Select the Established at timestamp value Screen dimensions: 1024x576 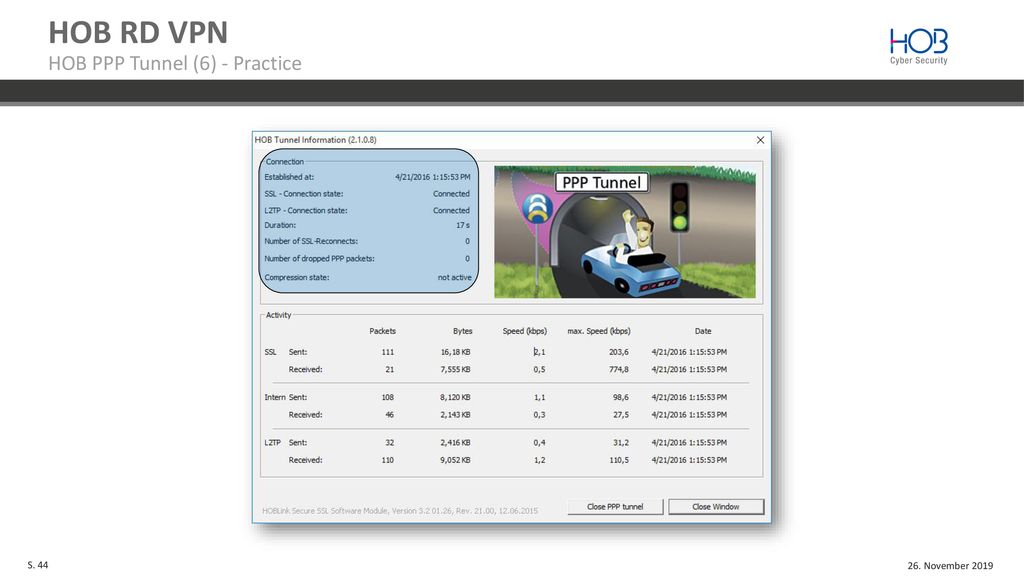(x=432, y=177)
